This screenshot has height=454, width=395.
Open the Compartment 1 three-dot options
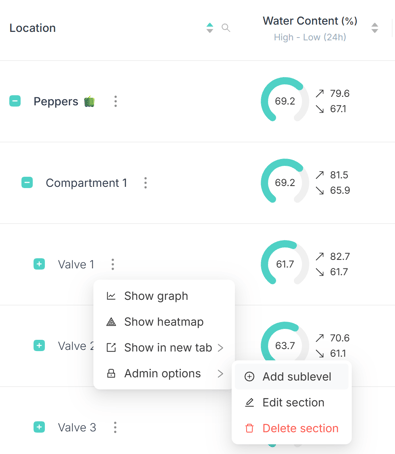point(145,183)
